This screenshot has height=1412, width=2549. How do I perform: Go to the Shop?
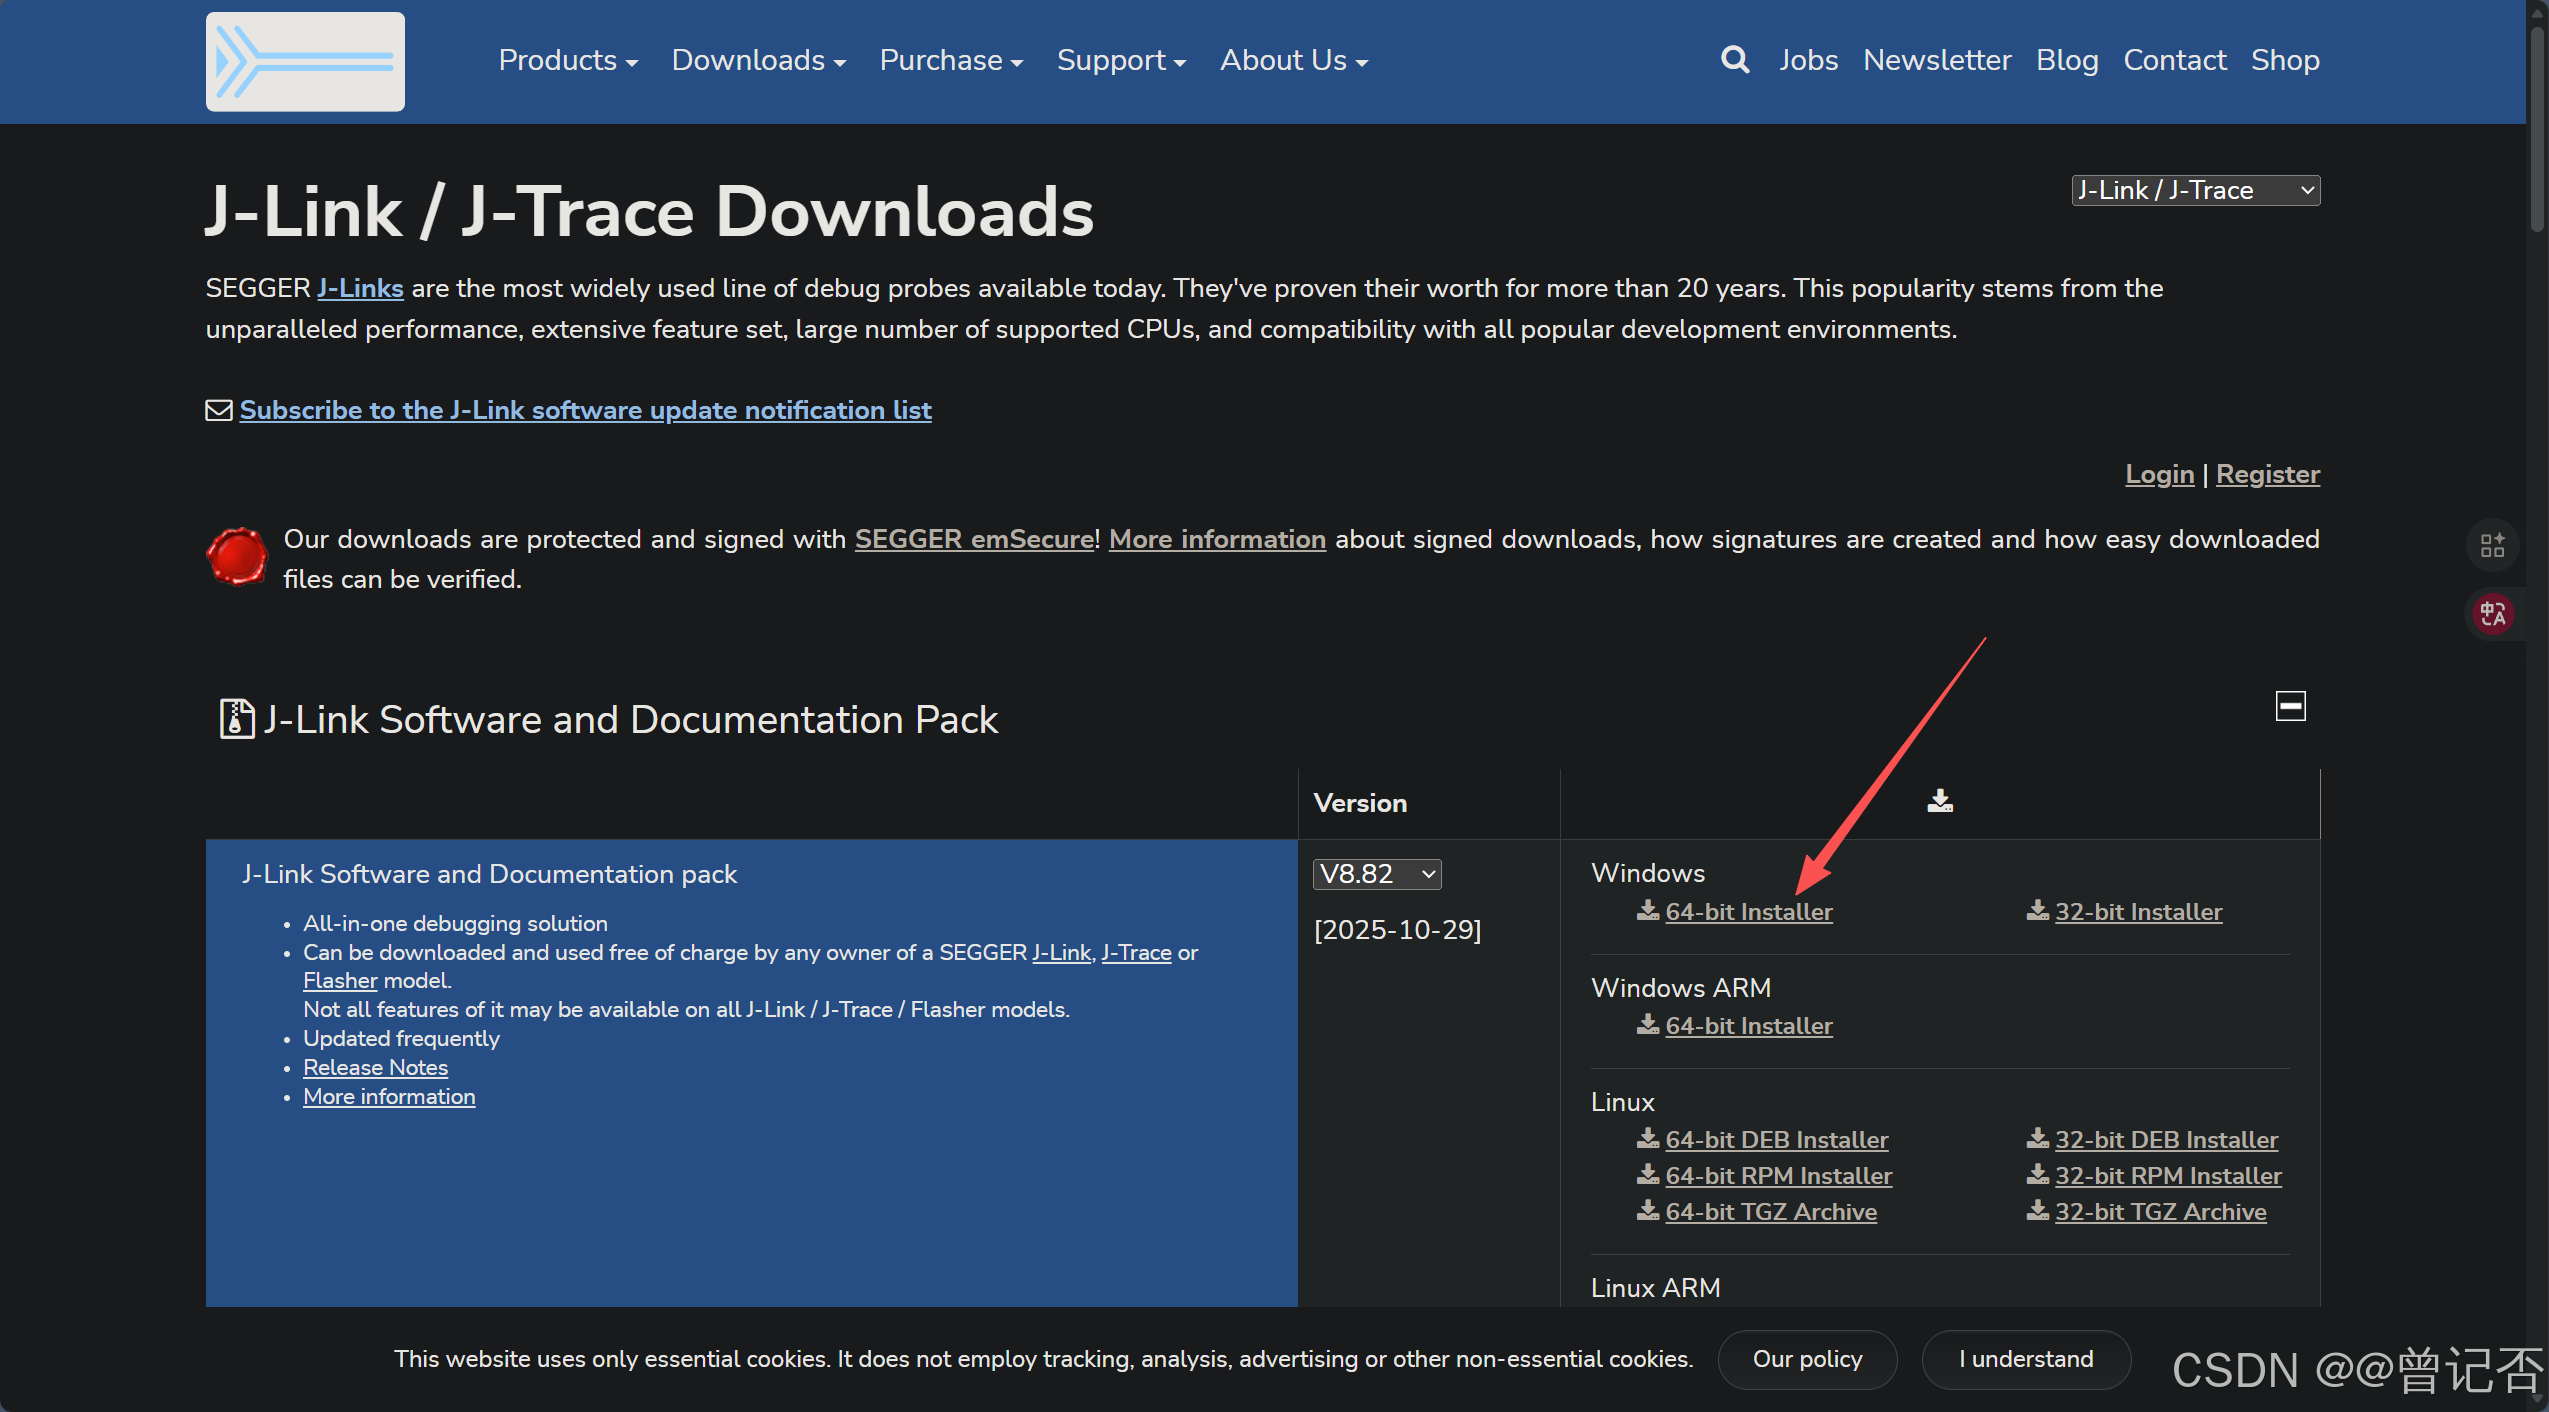coord(2285,60)
